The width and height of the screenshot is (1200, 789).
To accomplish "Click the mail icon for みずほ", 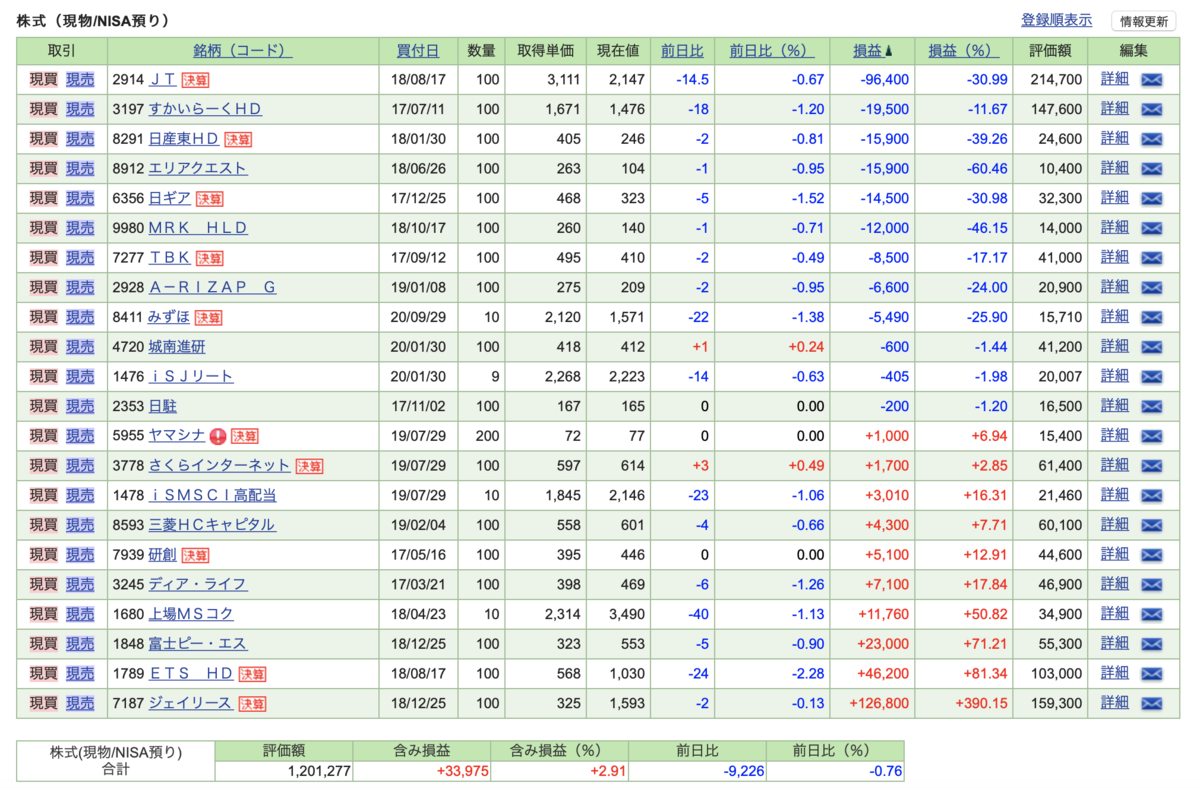I will (x=1151, y=317).
